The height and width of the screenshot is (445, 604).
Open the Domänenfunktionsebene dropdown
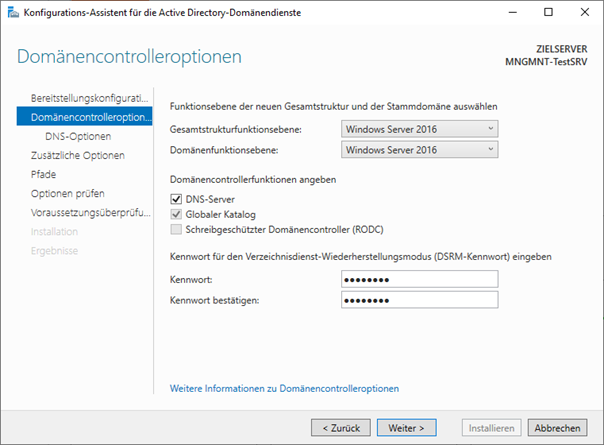(419, 149)
